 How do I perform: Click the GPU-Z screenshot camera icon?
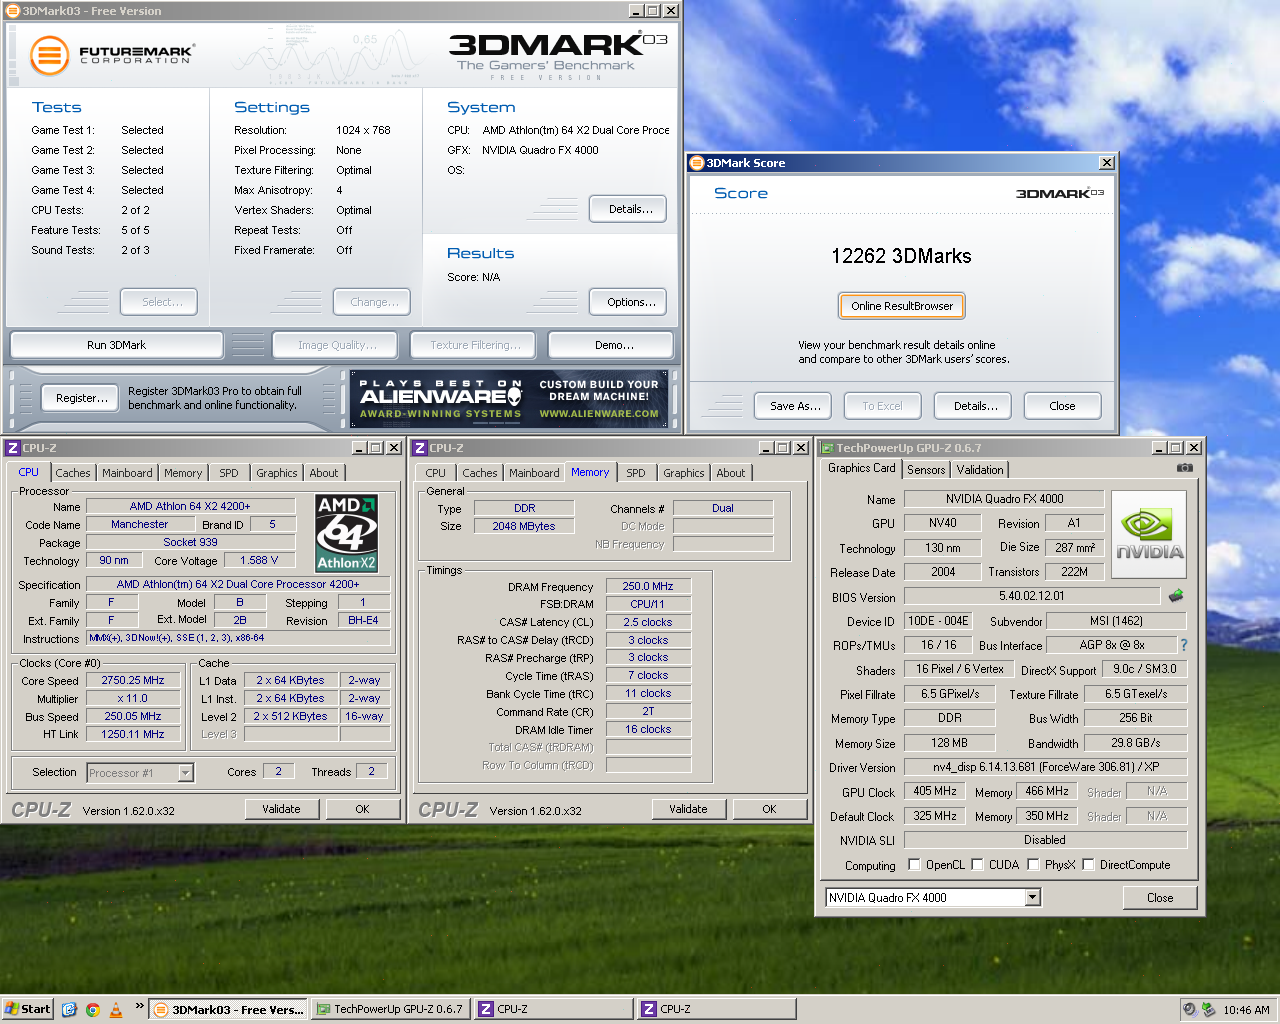[x=1184, y=468]
